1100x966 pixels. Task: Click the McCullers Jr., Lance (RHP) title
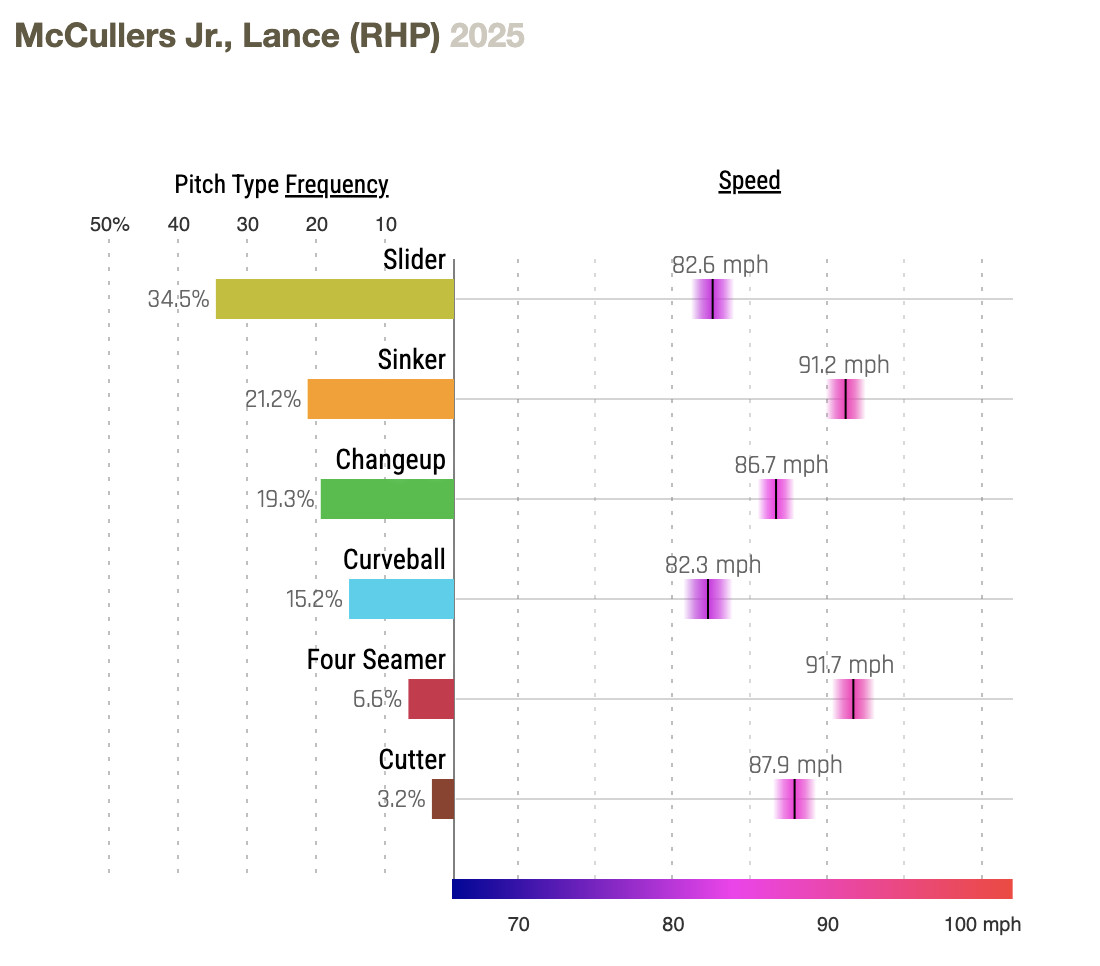click(x=228, y=37)
